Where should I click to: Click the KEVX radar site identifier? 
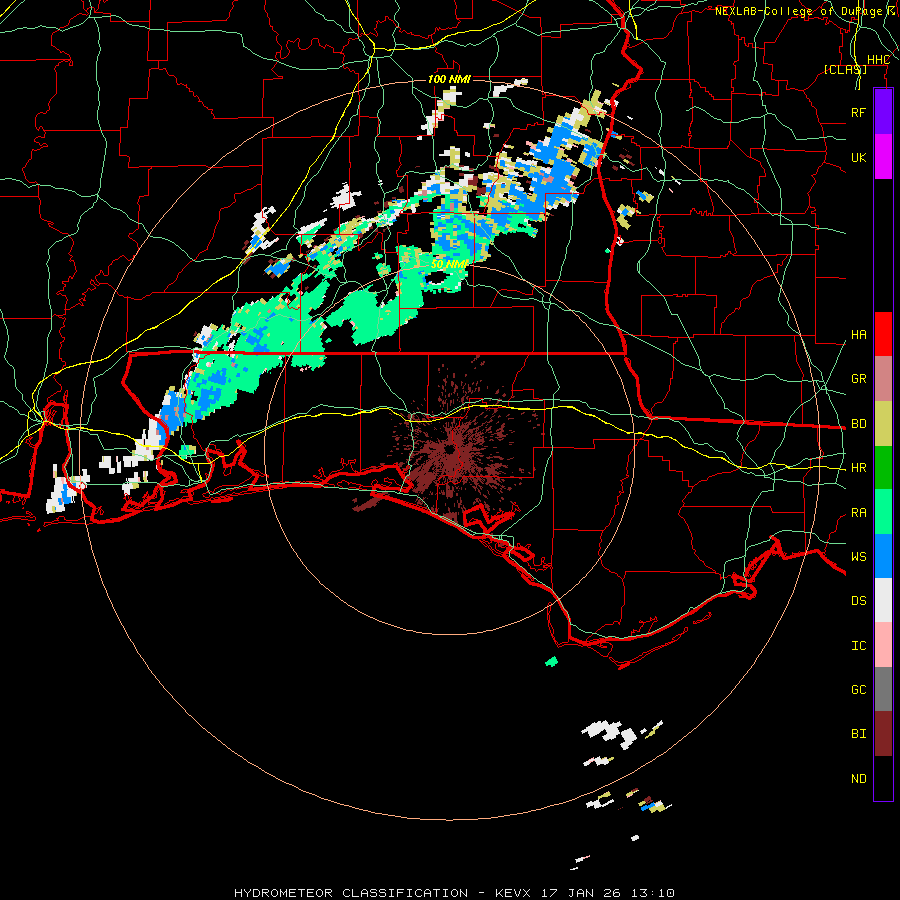click(513, 893)
